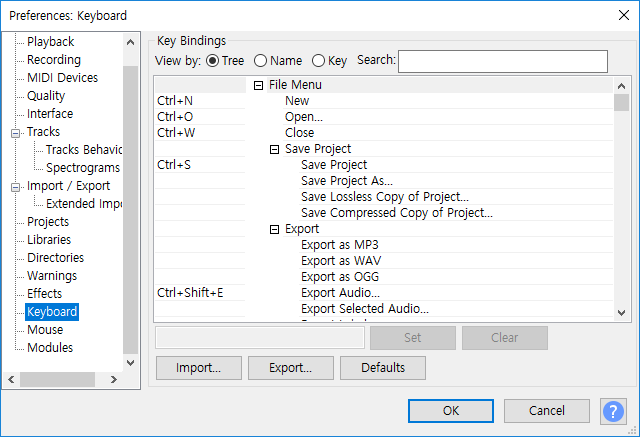Image resolution: width=640 pixels, height=437 pixels.
Task: Open the Mouse preferences page
Action: [x=45, y=330]
